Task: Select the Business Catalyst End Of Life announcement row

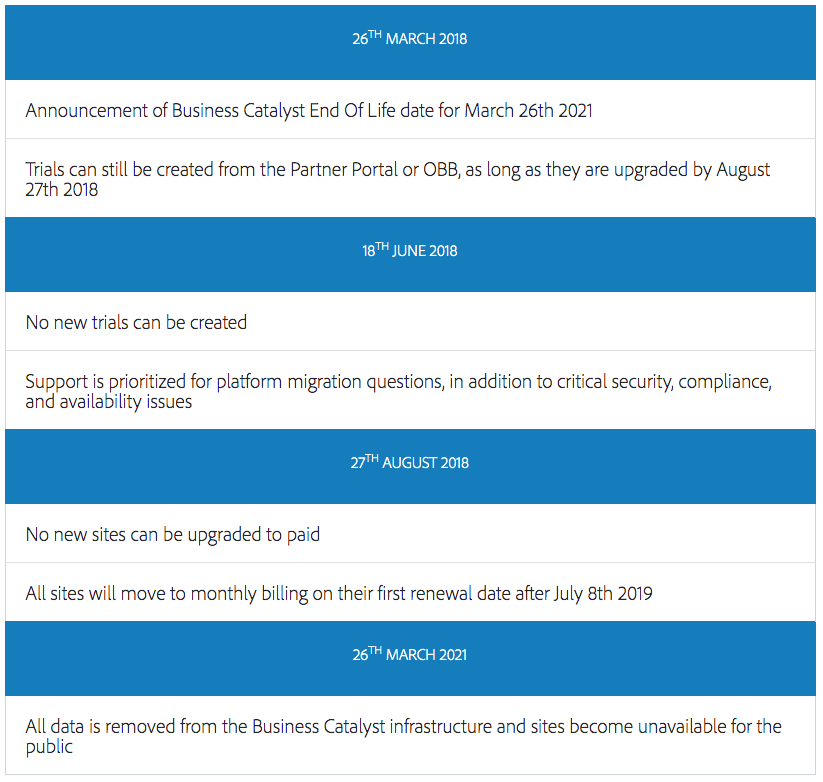Action: tap(410, 110)
